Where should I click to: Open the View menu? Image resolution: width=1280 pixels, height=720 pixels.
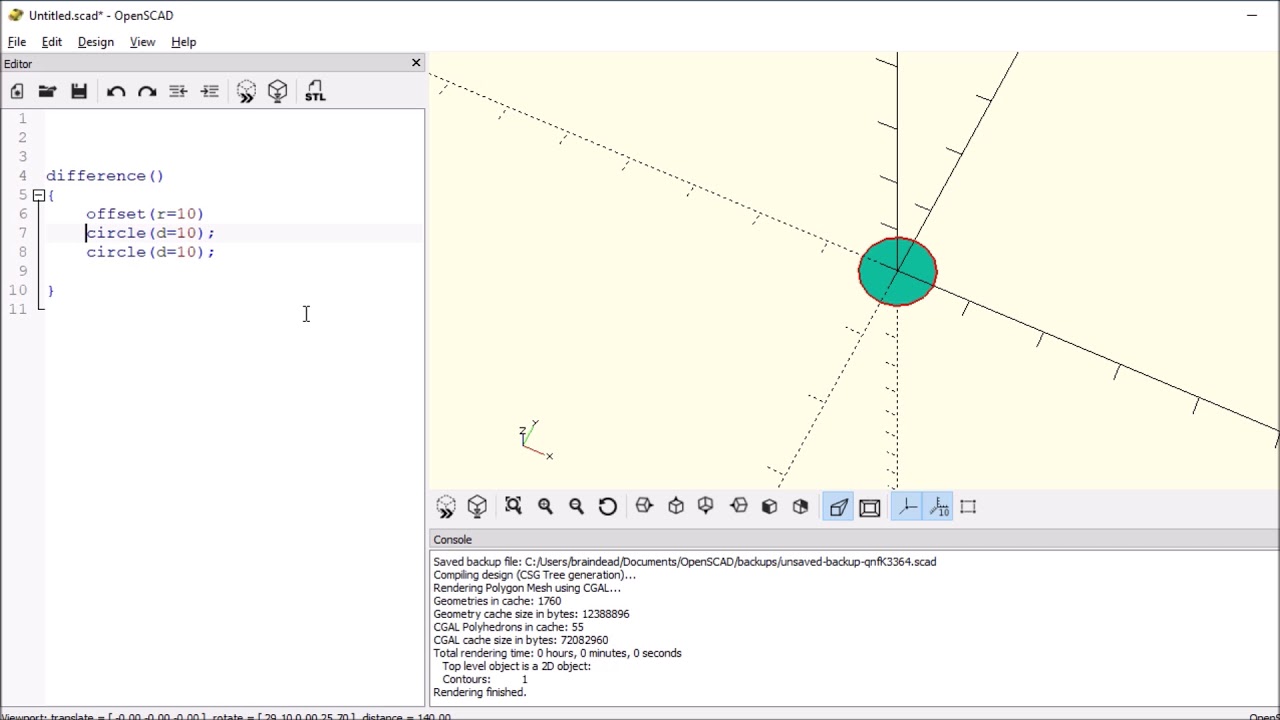click(x=142, y=42)
